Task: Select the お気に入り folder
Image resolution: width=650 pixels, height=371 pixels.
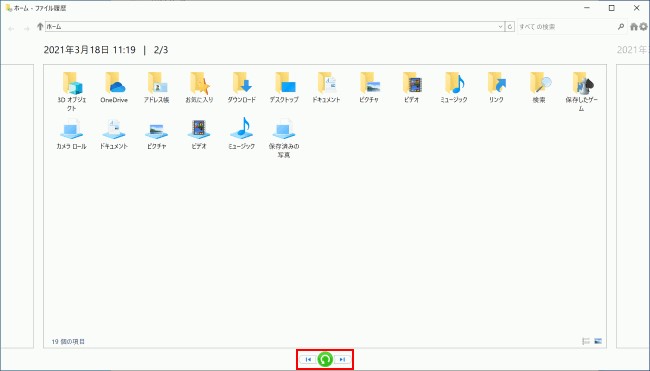Action: [x=199, y=87]
